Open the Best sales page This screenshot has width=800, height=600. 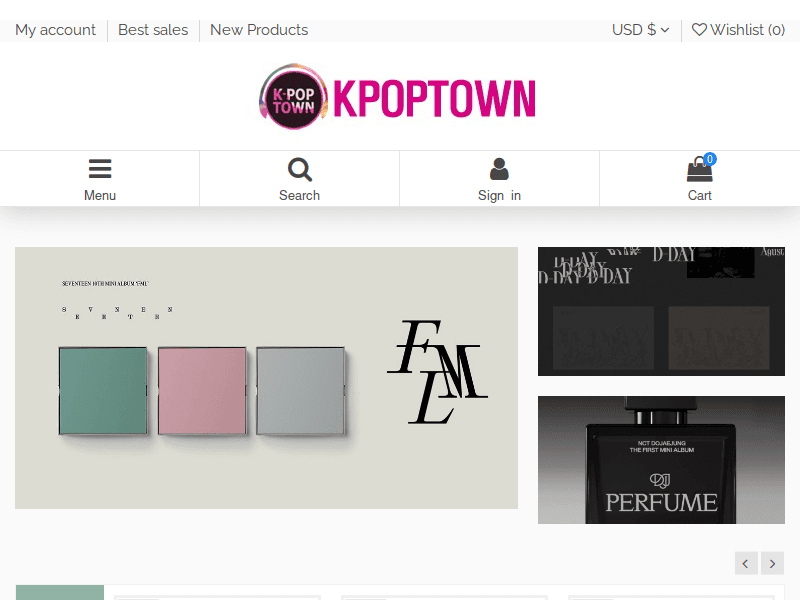[x=152, y=30]
